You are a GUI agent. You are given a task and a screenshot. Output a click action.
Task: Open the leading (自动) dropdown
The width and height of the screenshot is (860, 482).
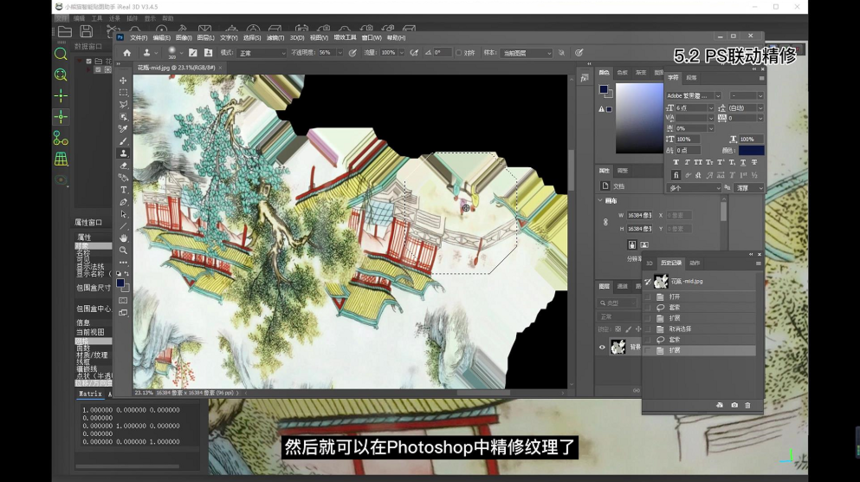click(x=760, y=108)
